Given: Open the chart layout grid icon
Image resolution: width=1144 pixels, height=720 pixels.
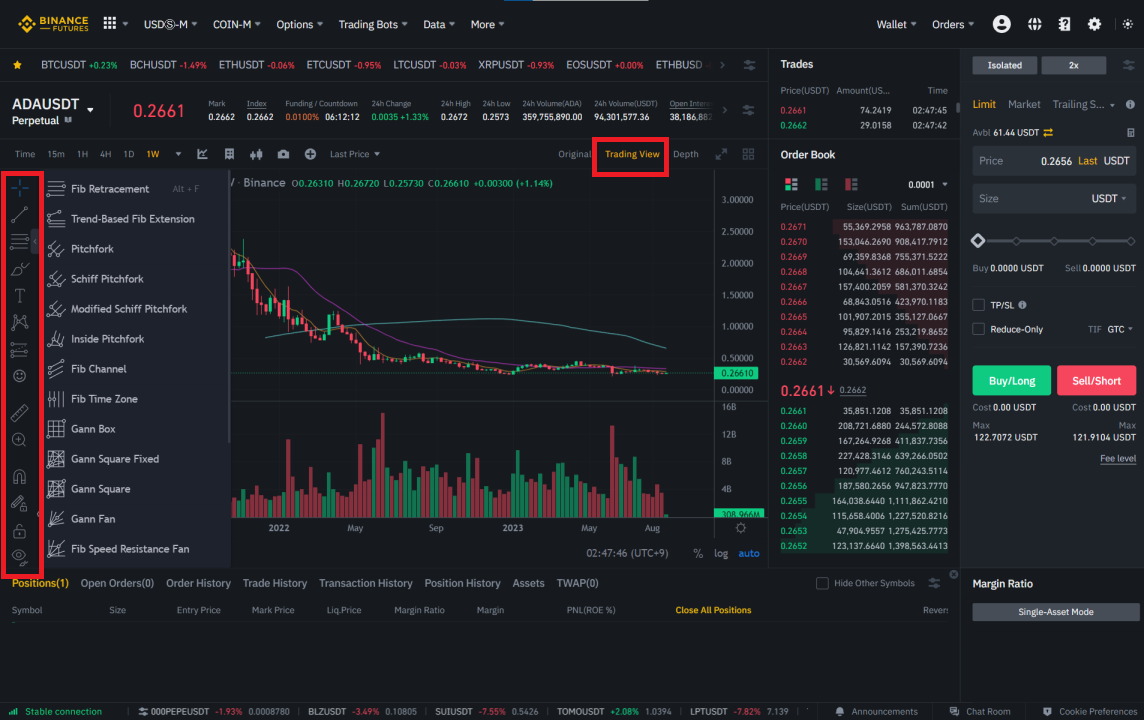Looking at the screenshot, I should 229,154.
